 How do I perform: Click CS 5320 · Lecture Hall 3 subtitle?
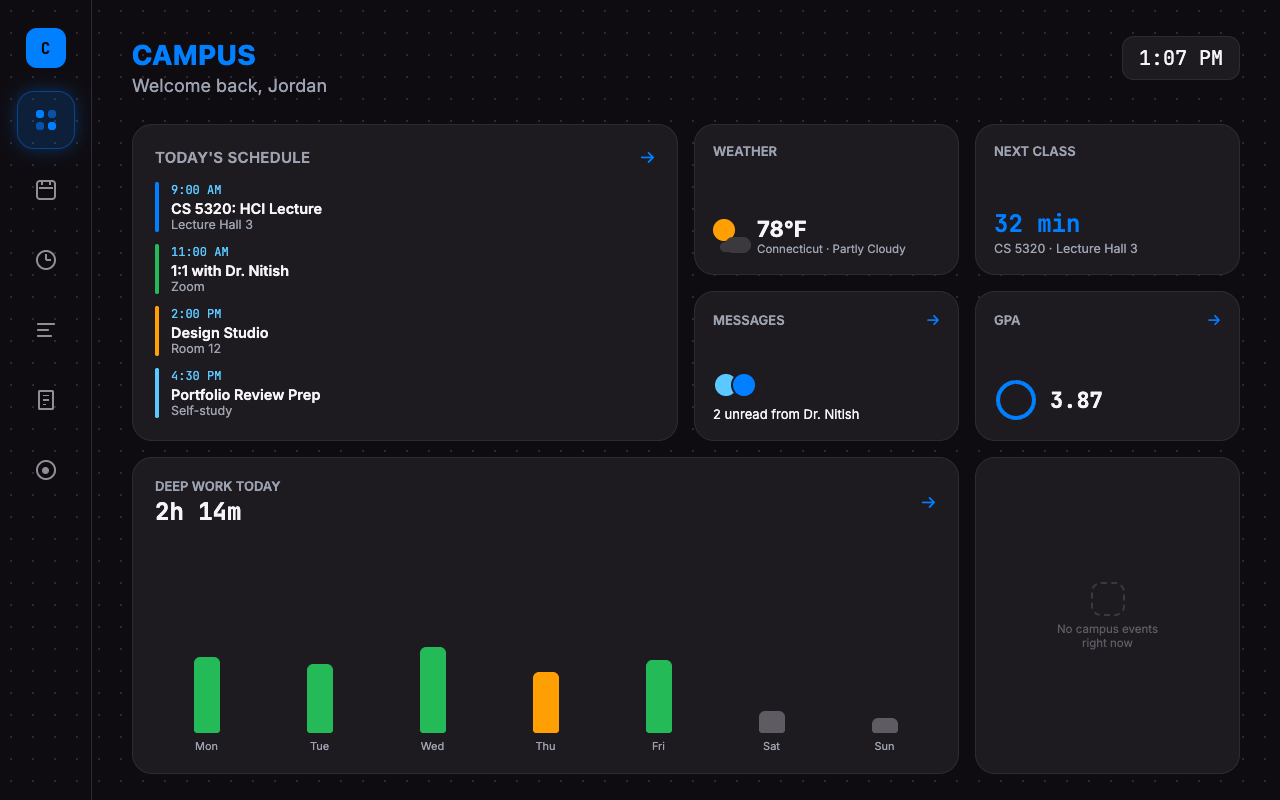(1066, 249)
